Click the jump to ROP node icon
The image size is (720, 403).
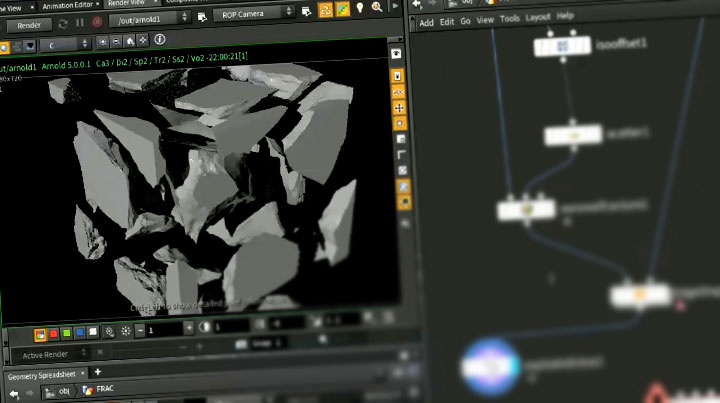pos(202,17)
